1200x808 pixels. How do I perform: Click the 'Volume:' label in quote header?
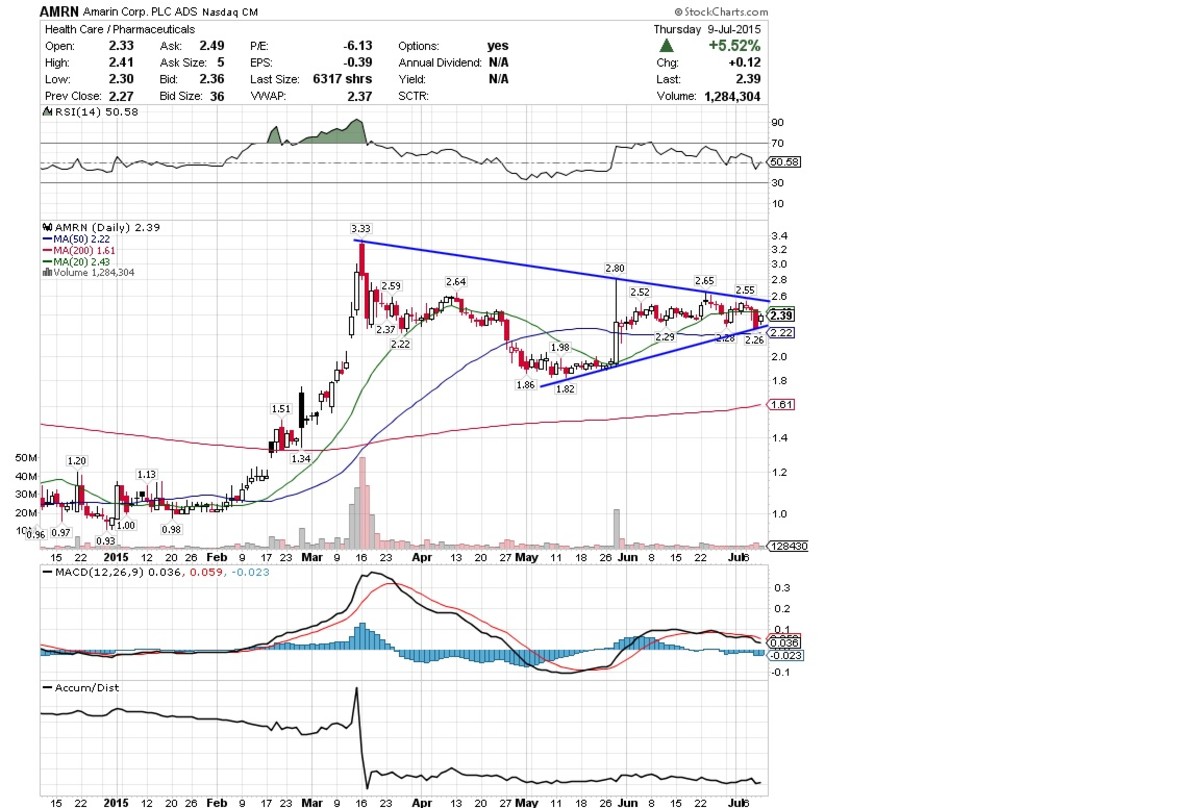pos(675,97)
